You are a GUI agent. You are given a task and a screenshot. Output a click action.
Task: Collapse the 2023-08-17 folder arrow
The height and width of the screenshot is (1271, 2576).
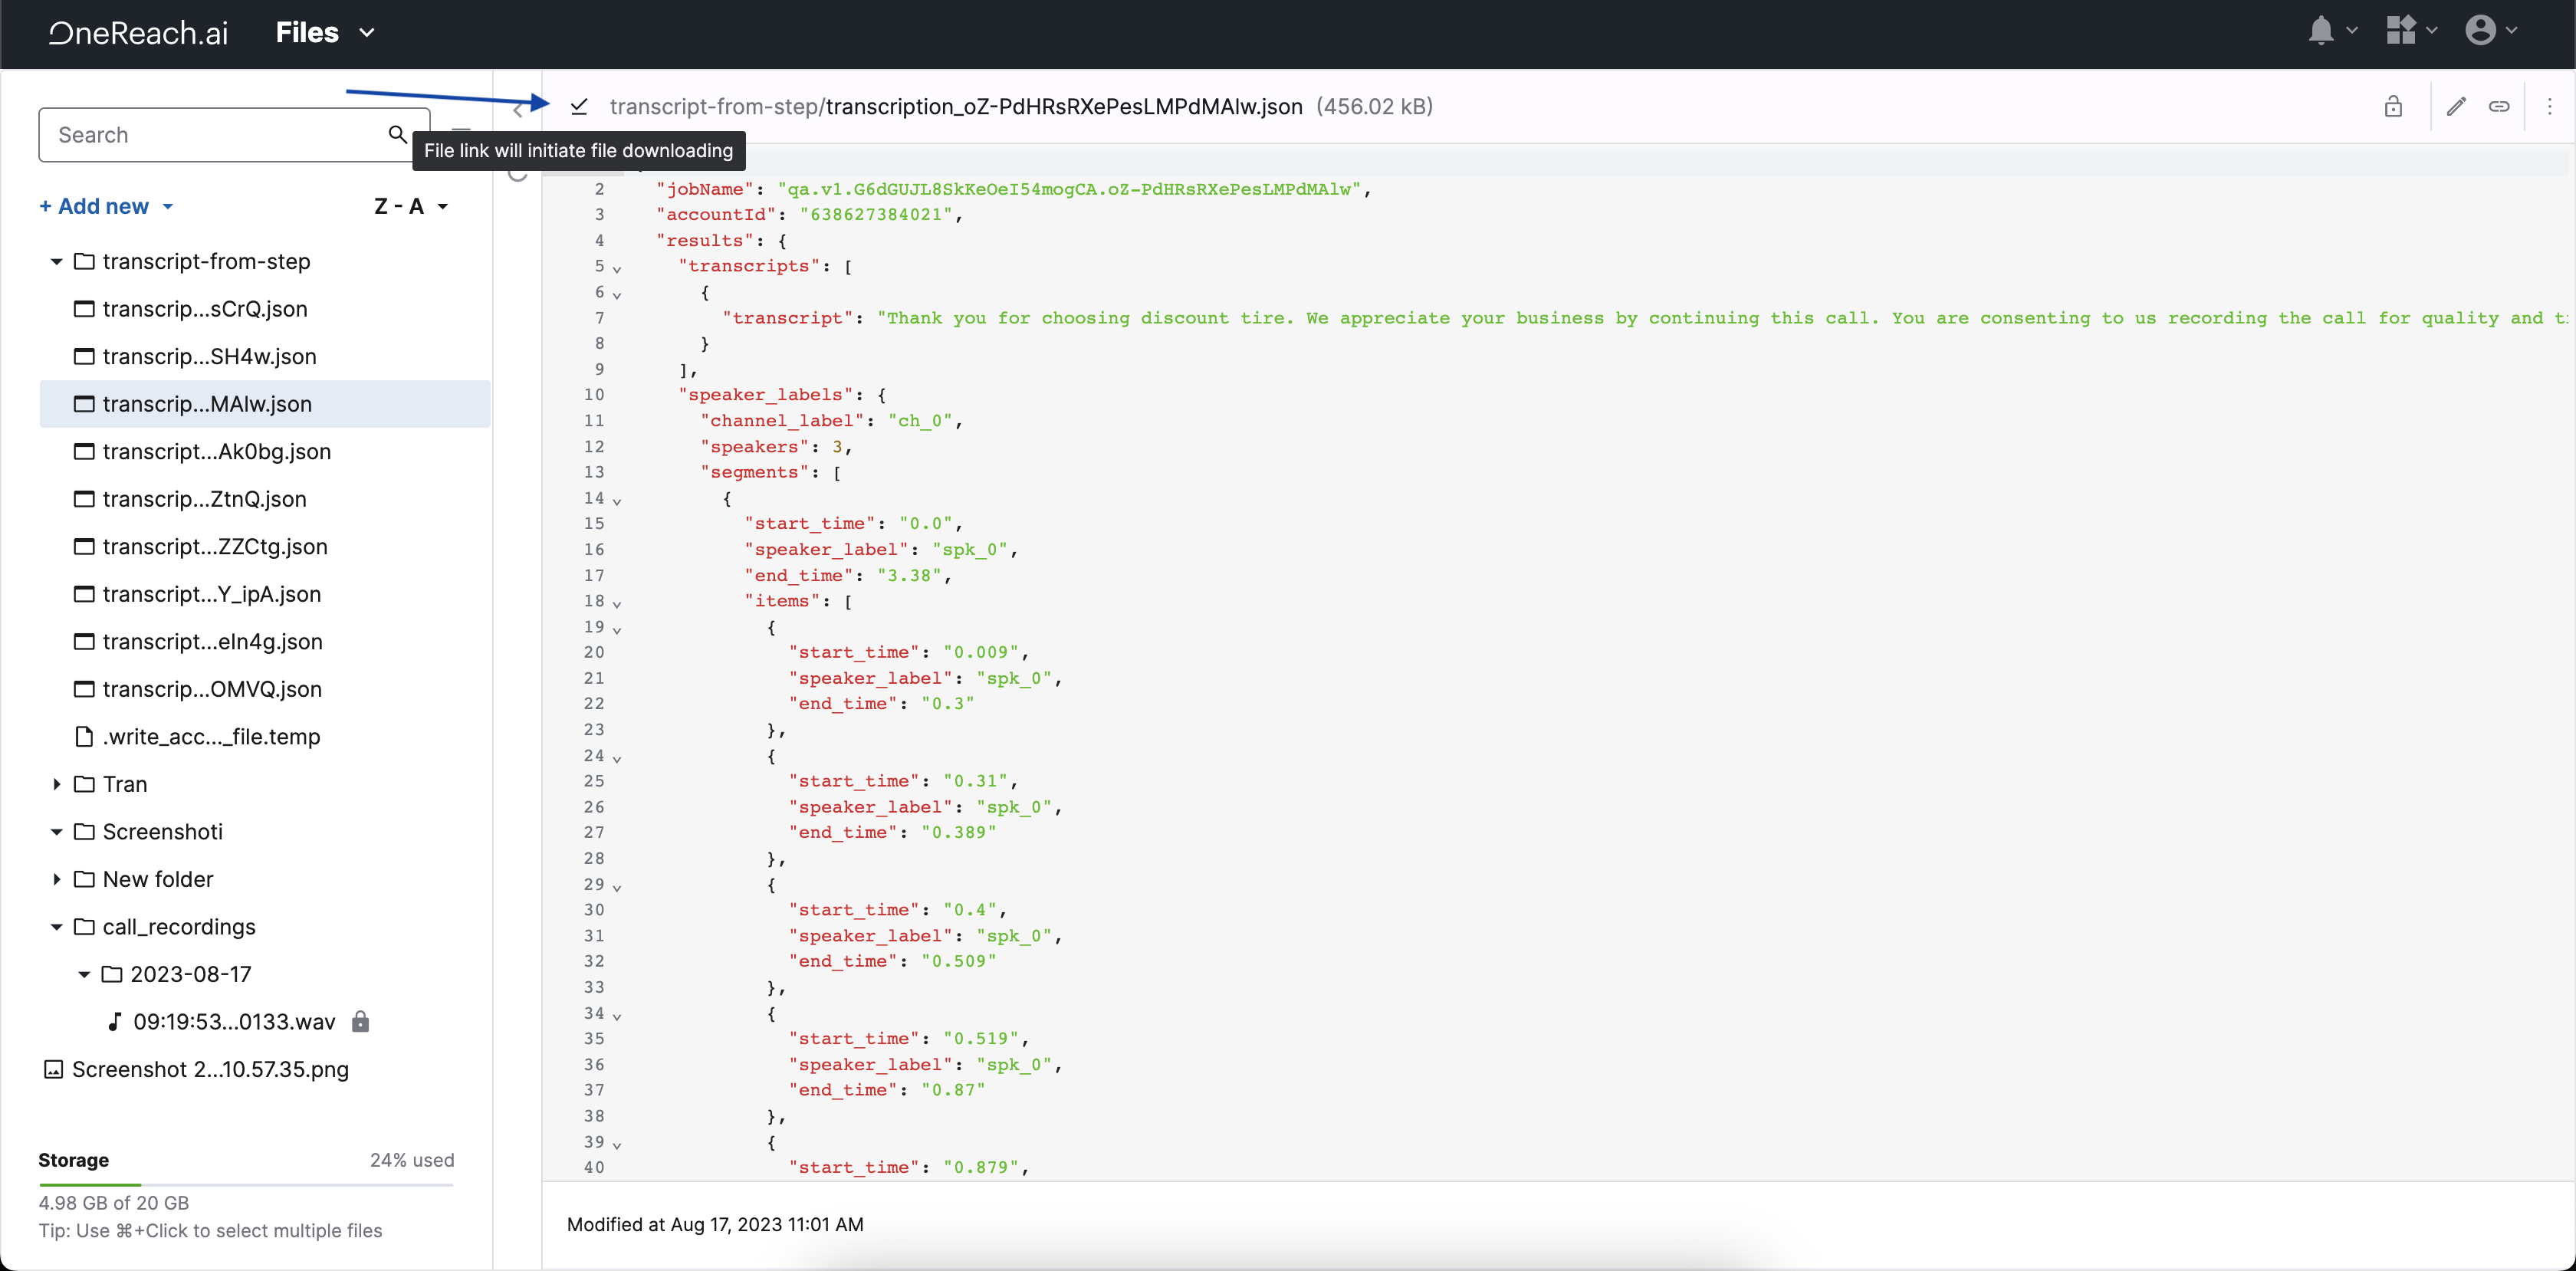pyautogui.click(x=84, y=974)
